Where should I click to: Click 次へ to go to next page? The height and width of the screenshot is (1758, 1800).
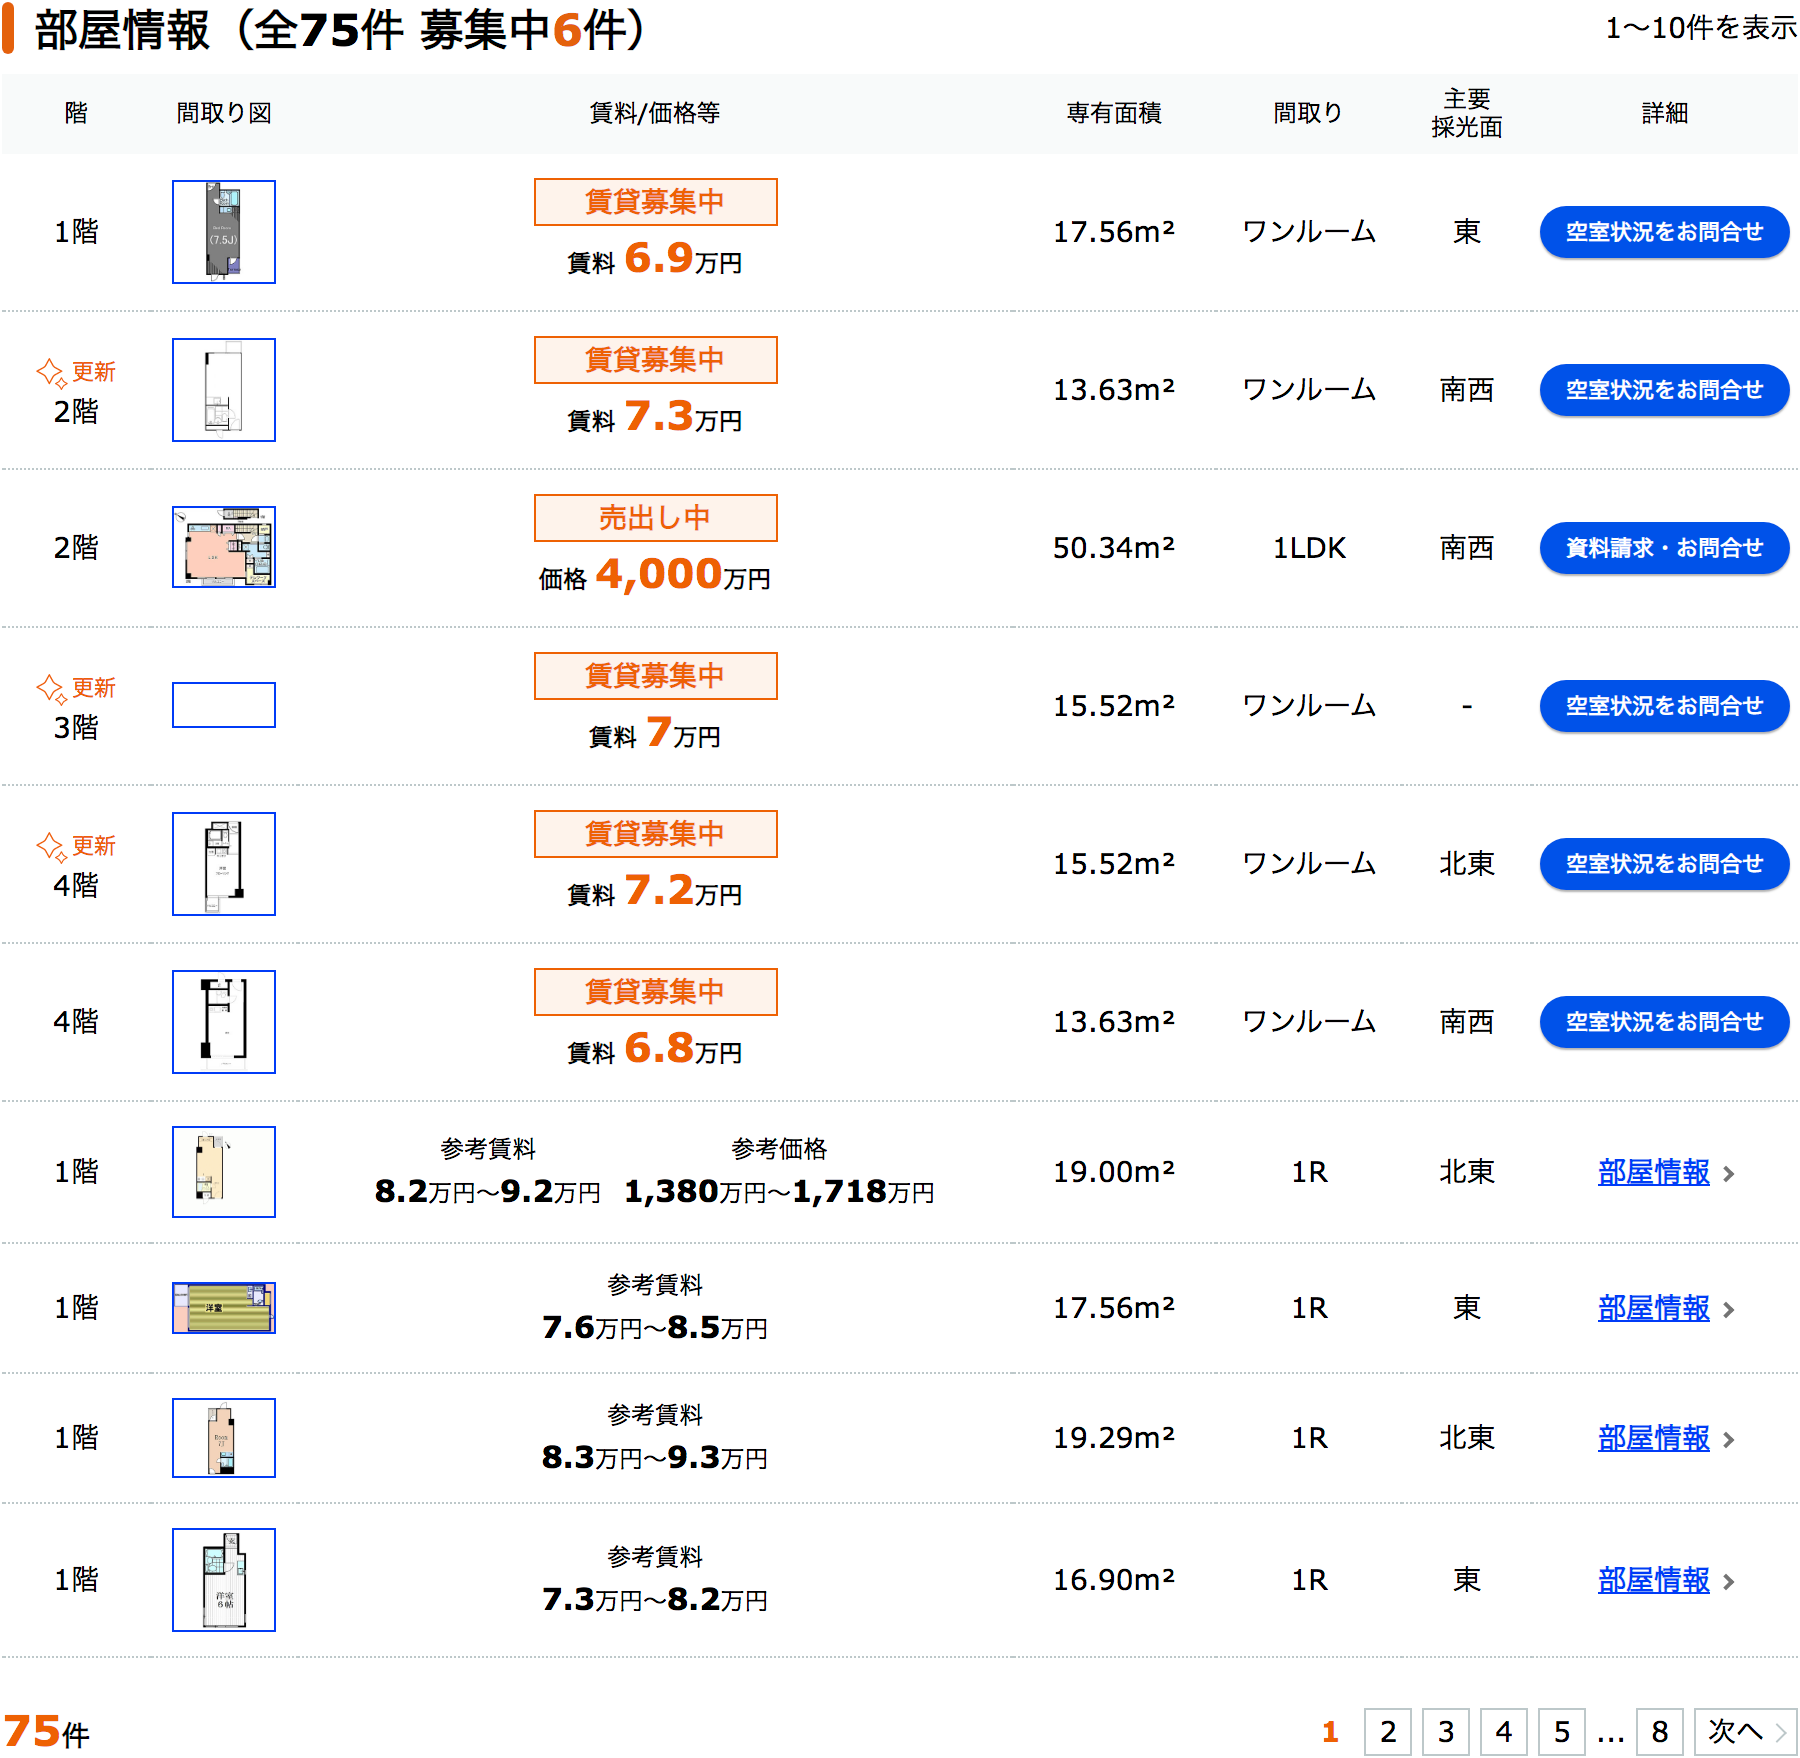1745,1732
